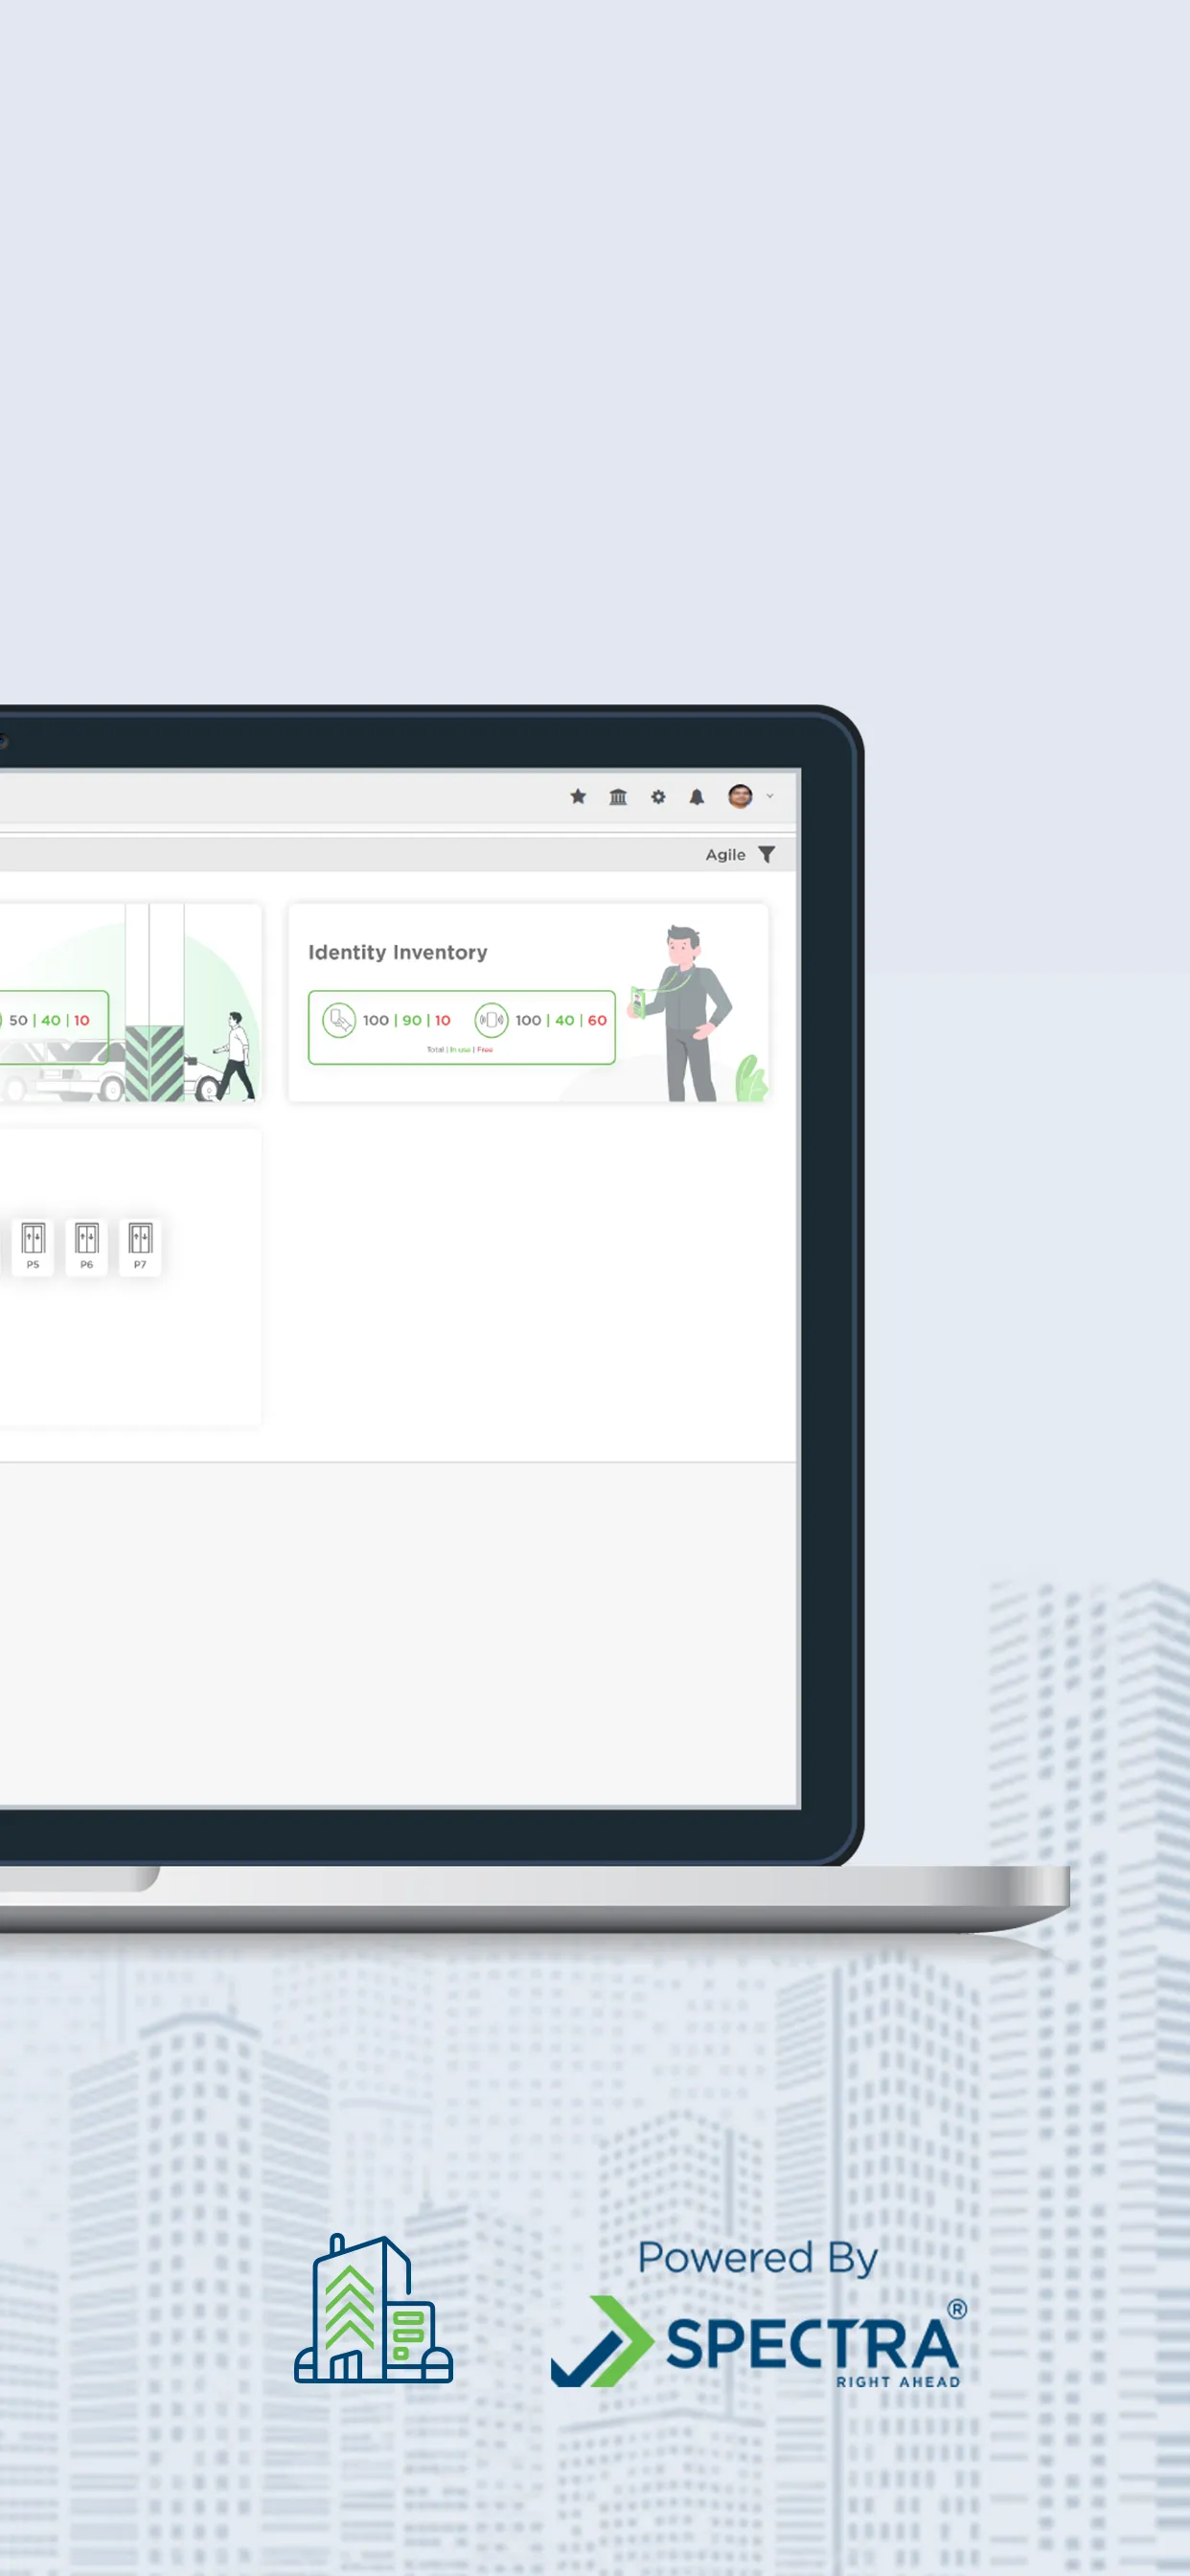Viewport: 1190px width, 2576px height.
Task: Click the Agile label
Action: tap(725, 854)
